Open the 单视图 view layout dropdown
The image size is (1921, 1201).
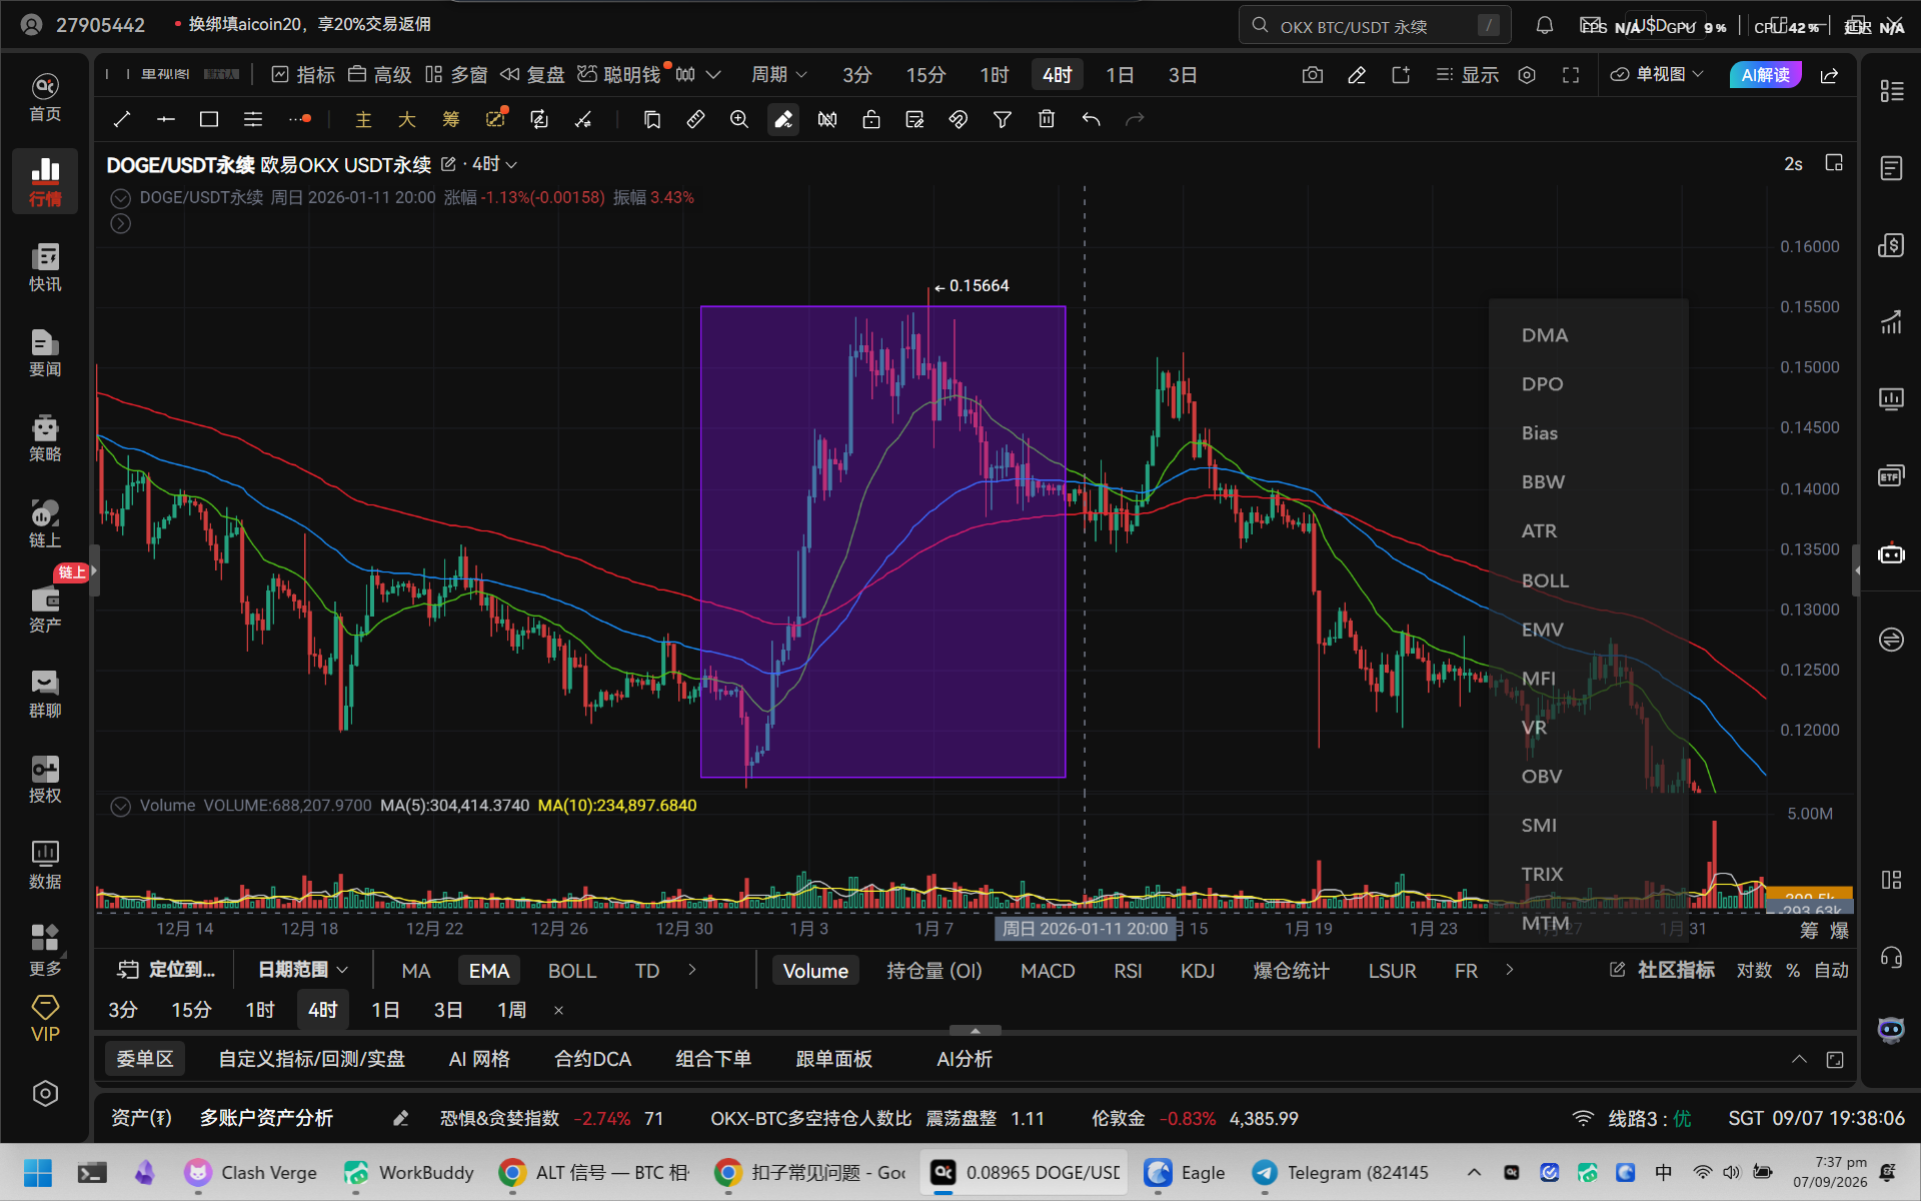point(1656,75)
